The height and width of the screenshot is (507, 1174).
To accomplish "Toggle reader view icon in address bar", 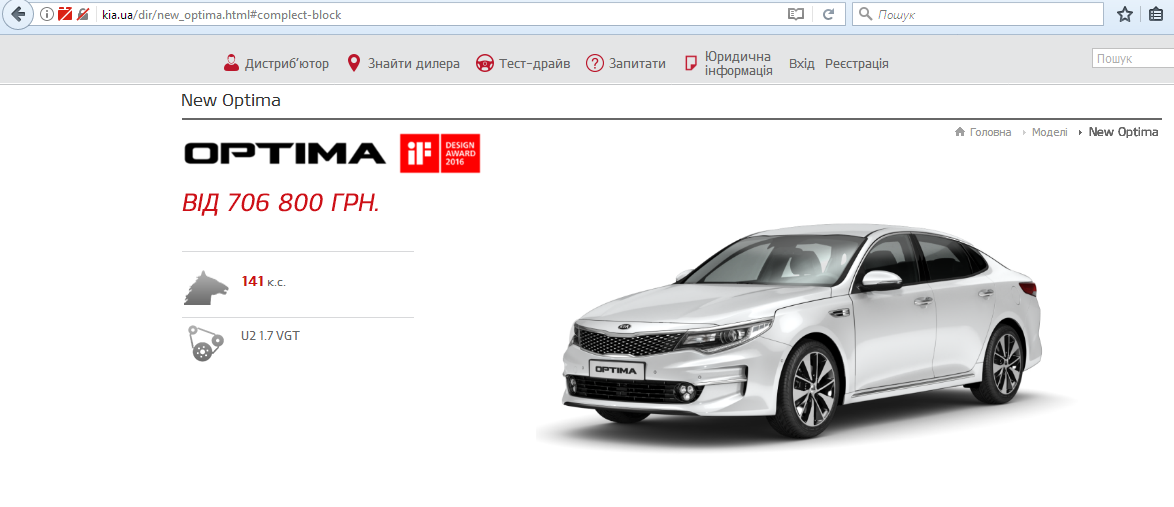I will 795,14.
